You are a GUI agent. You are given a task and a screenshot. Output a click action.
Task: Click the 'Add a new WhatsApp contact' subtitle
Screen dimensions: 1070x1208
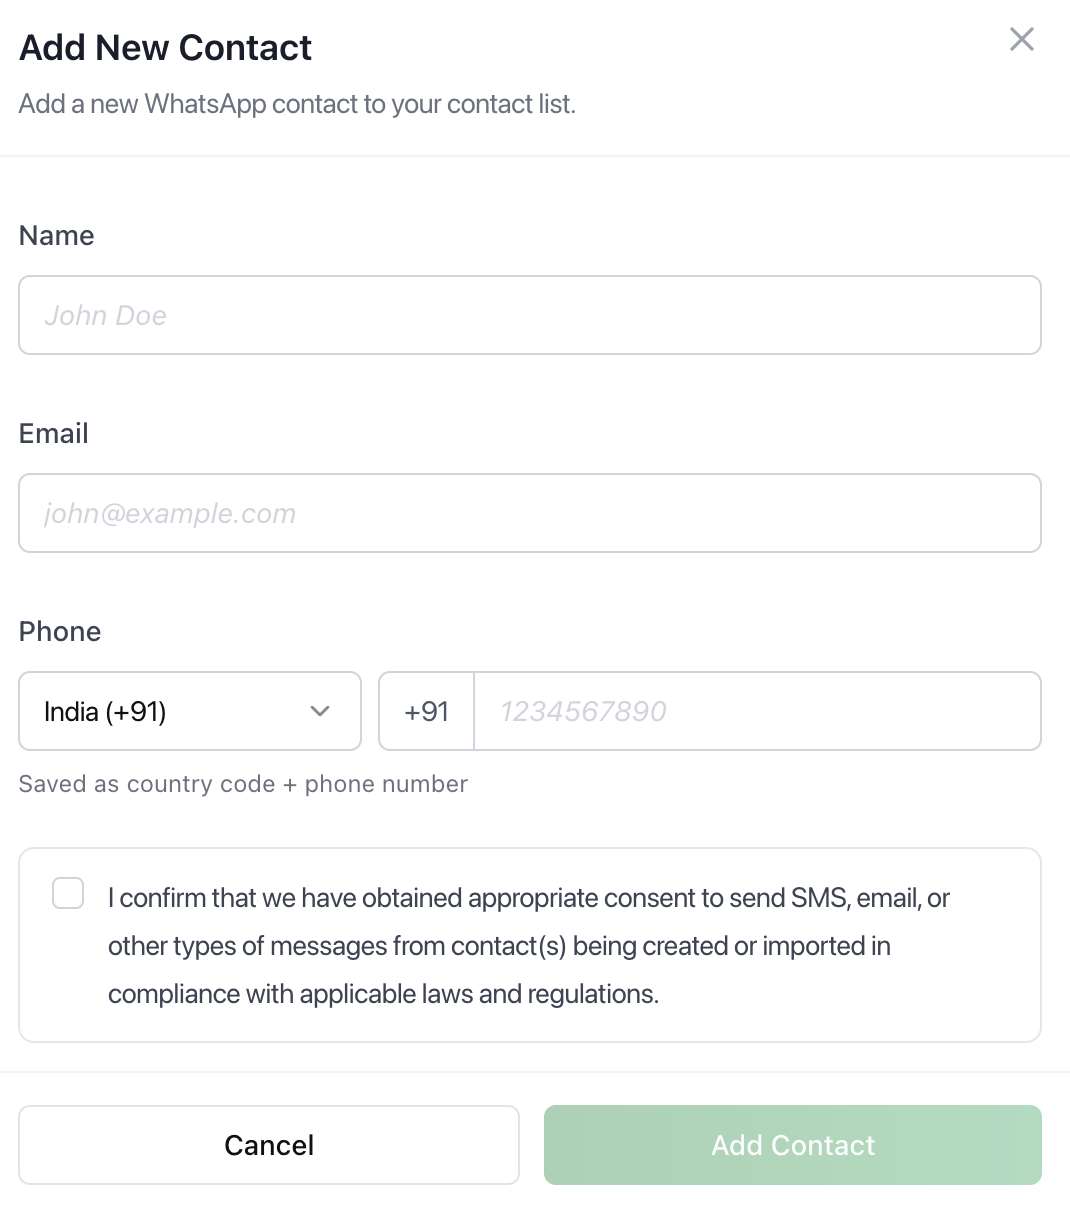[297, 104]
